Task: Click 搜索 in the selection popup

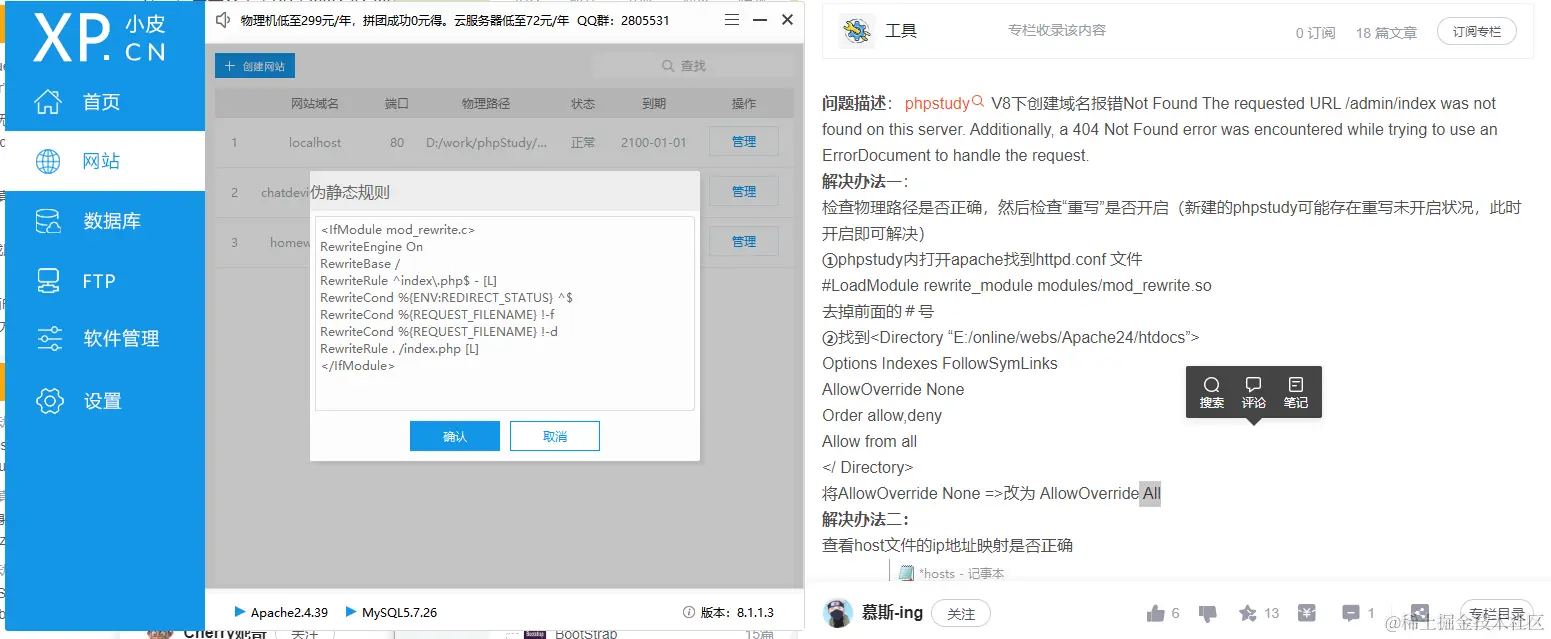Action: point(1212,393)
